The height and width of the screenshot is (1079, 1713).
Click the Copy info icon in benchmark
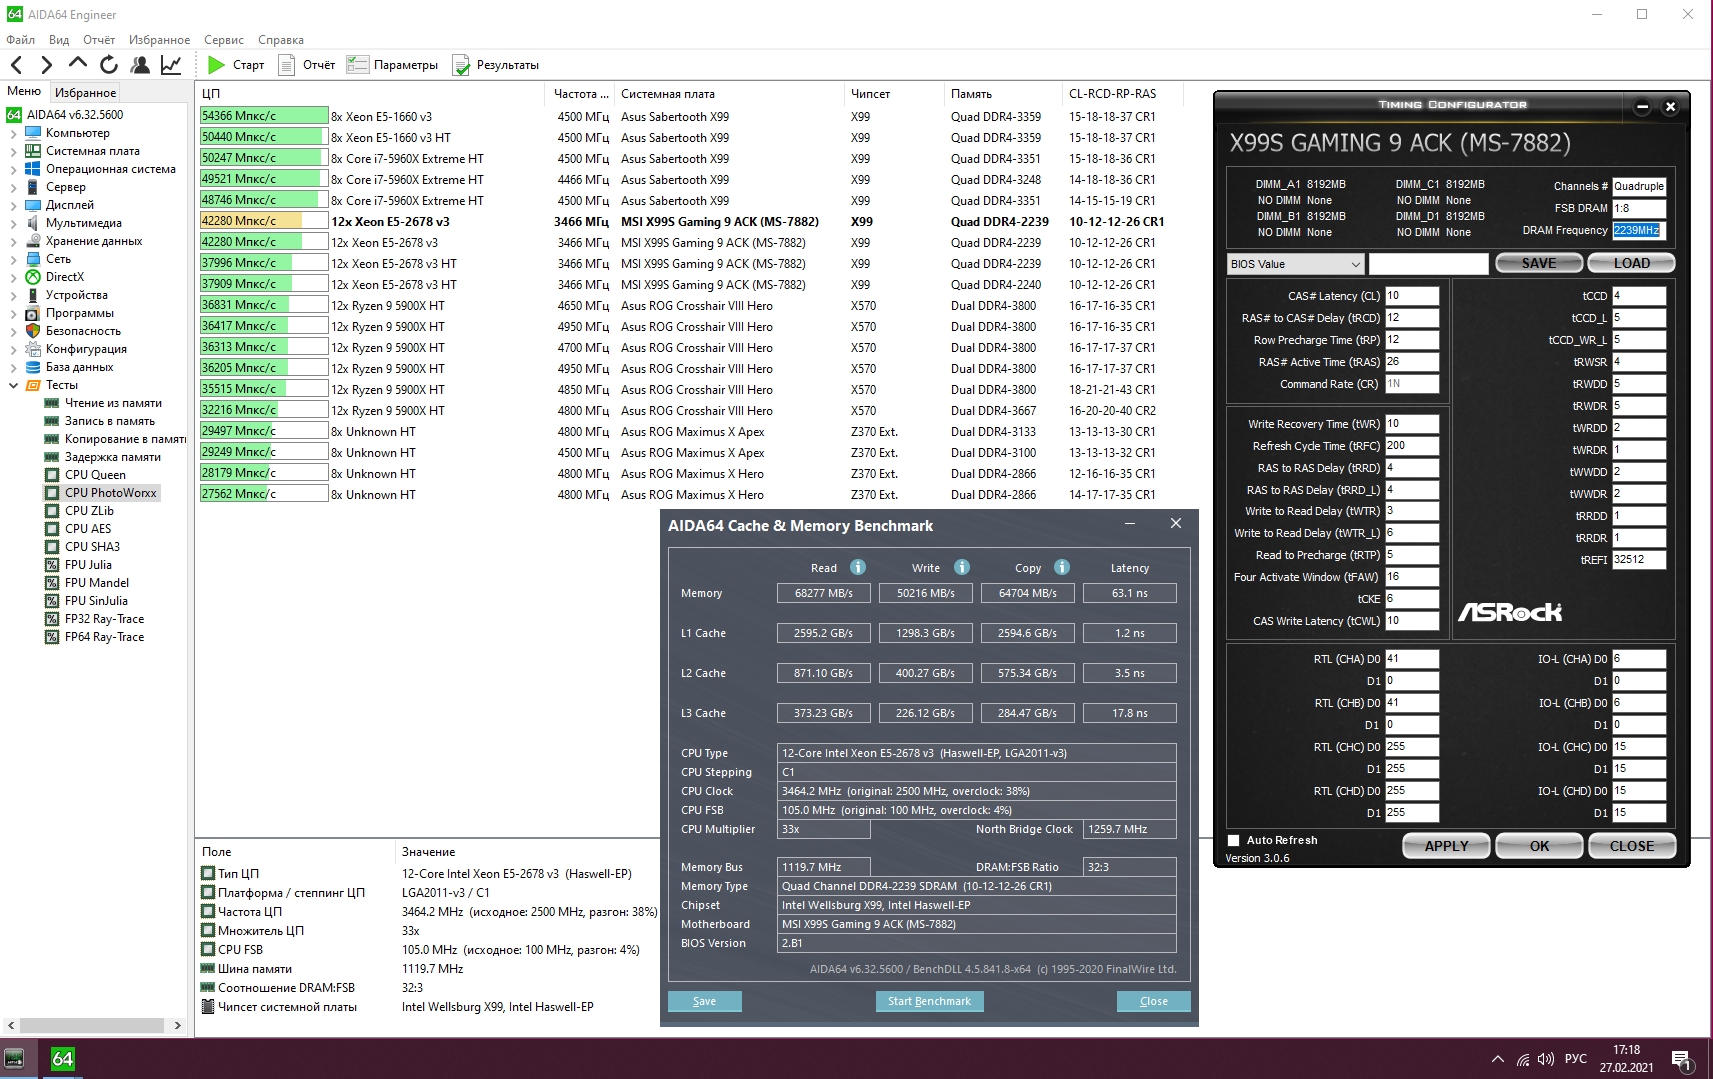1062,567
